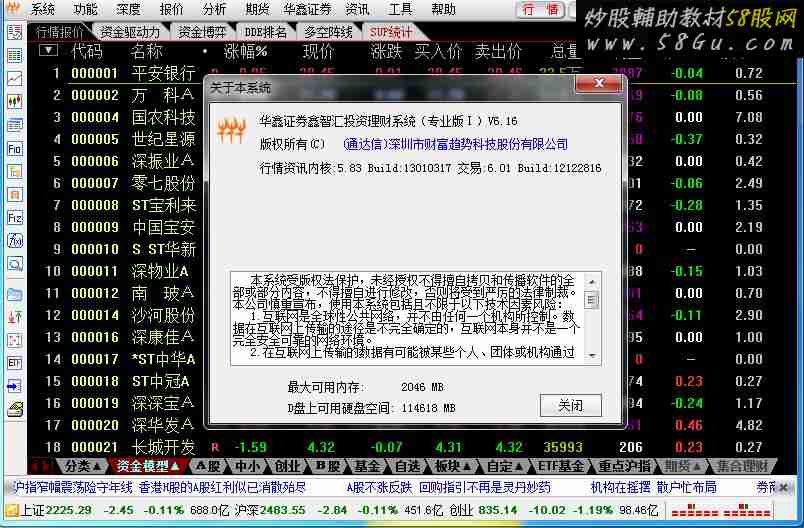Click the blue right-arrow sidebar icon

pyautogui.click(x=15, y=386)
